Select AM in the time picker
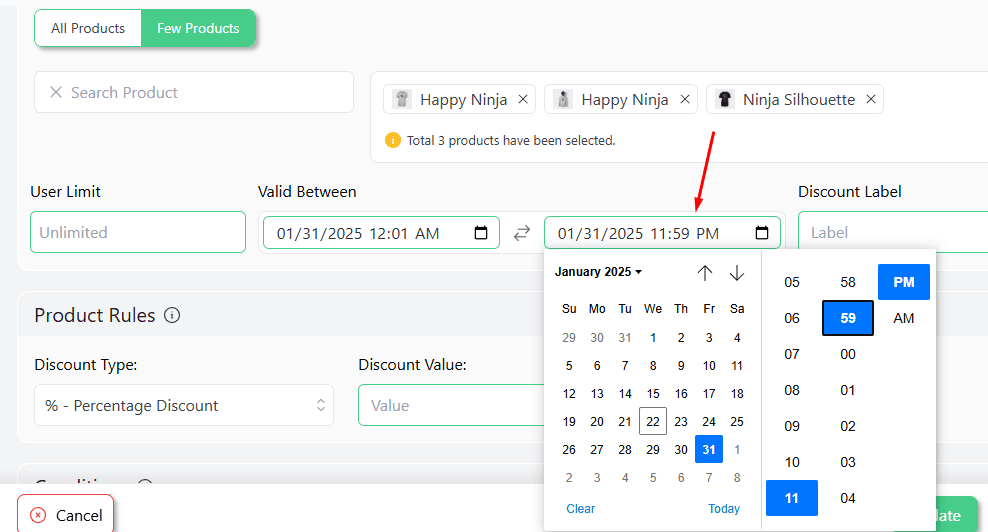 pyautogui.click(x=903, y=318)
